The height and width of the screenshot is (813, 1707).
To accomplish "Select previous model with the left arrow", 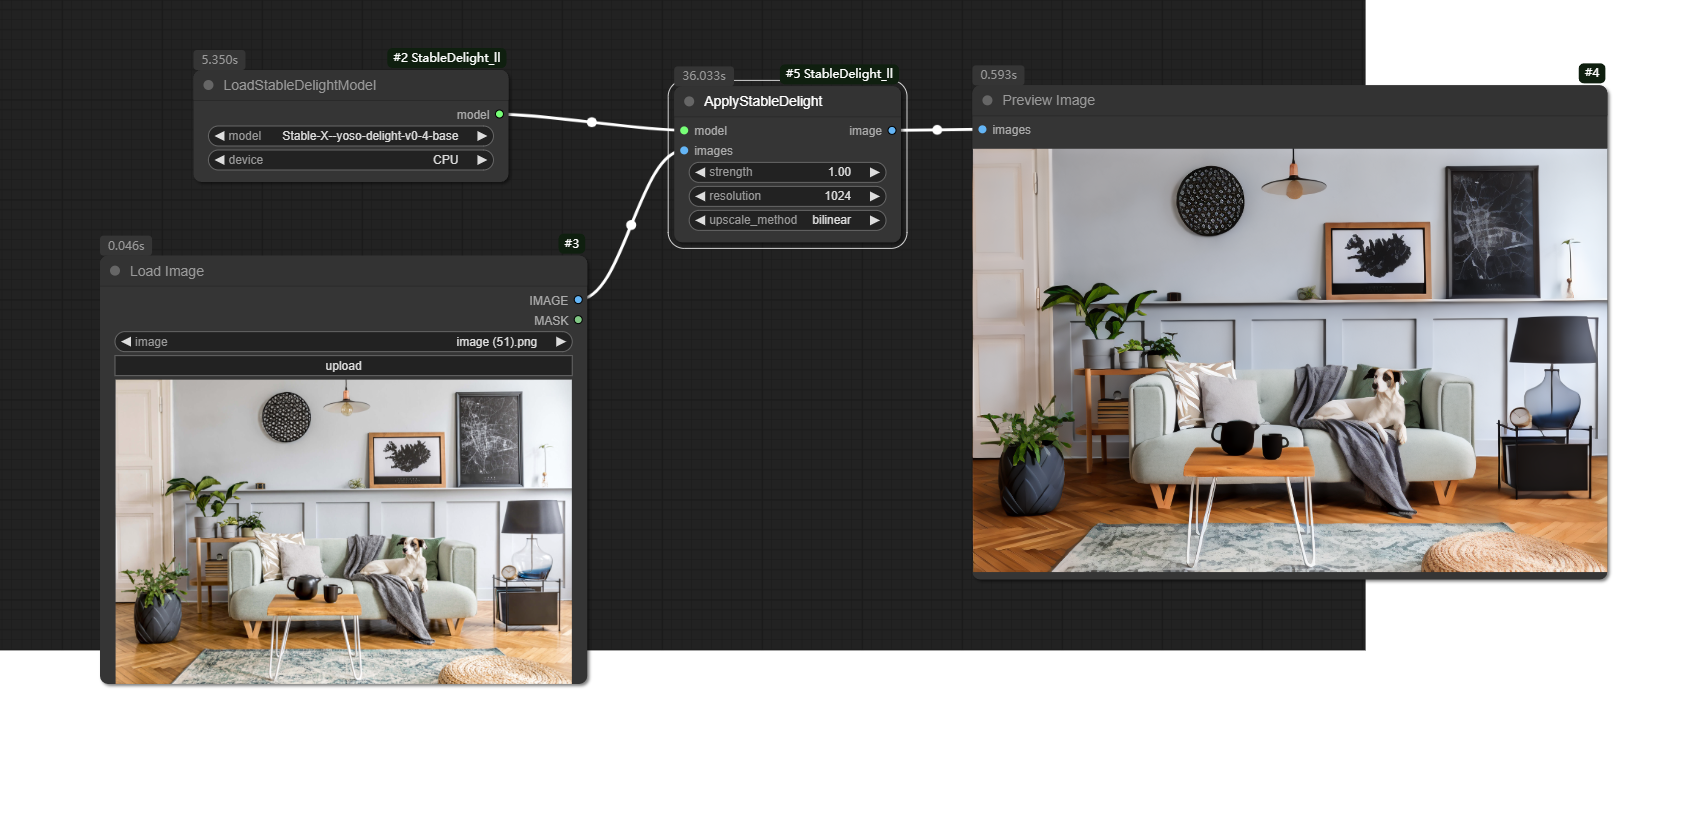I will pos(219,136).
